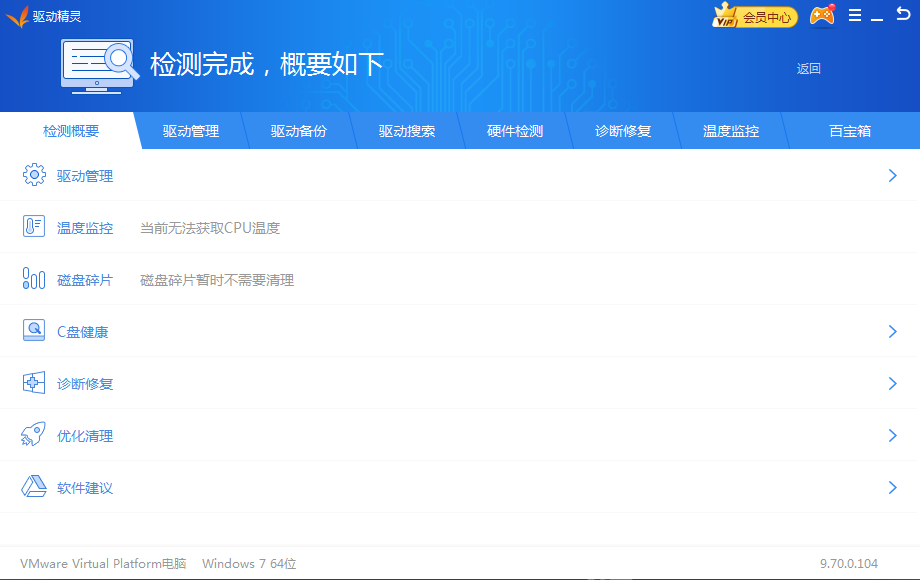
Task: Expand the 诊断修复 row arrow
Action: coord(892,383)
